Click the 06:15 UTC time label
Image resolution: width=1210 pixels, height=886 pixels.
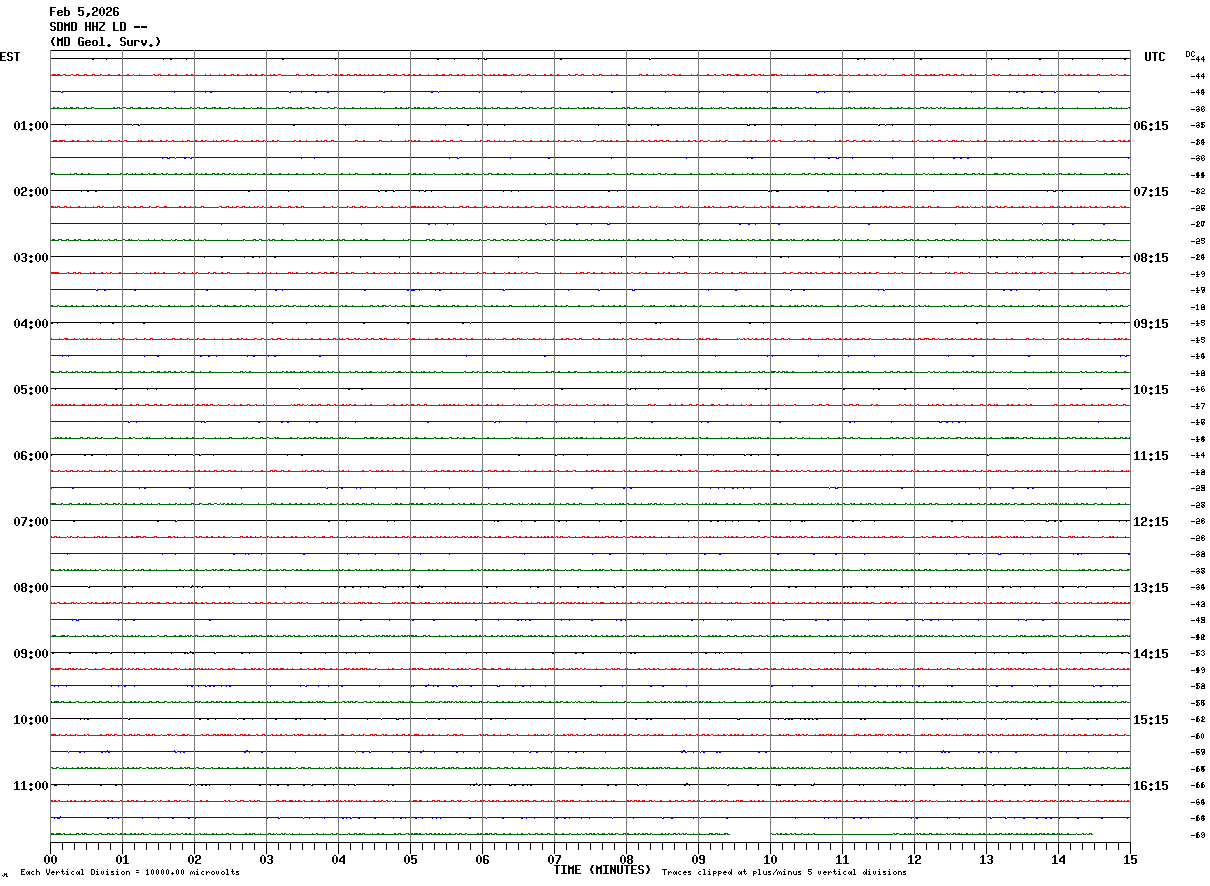coord(1150,125)
